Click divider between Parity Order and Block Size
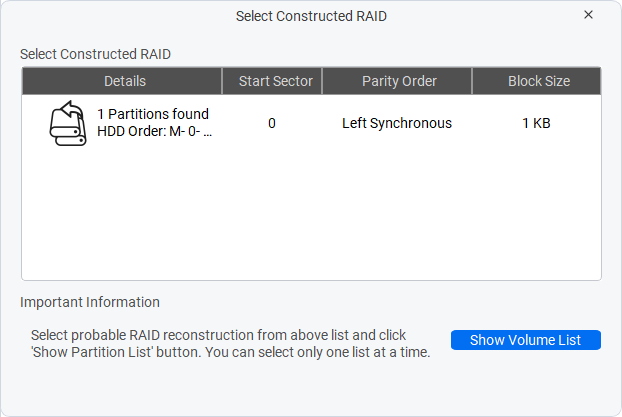 (472, 81)
